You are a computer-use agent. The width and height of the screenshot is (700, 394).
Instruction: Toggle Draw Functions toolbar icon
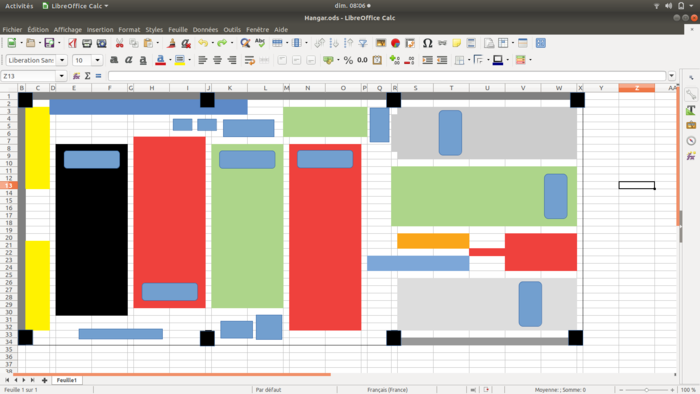click(x=541, y=43)
